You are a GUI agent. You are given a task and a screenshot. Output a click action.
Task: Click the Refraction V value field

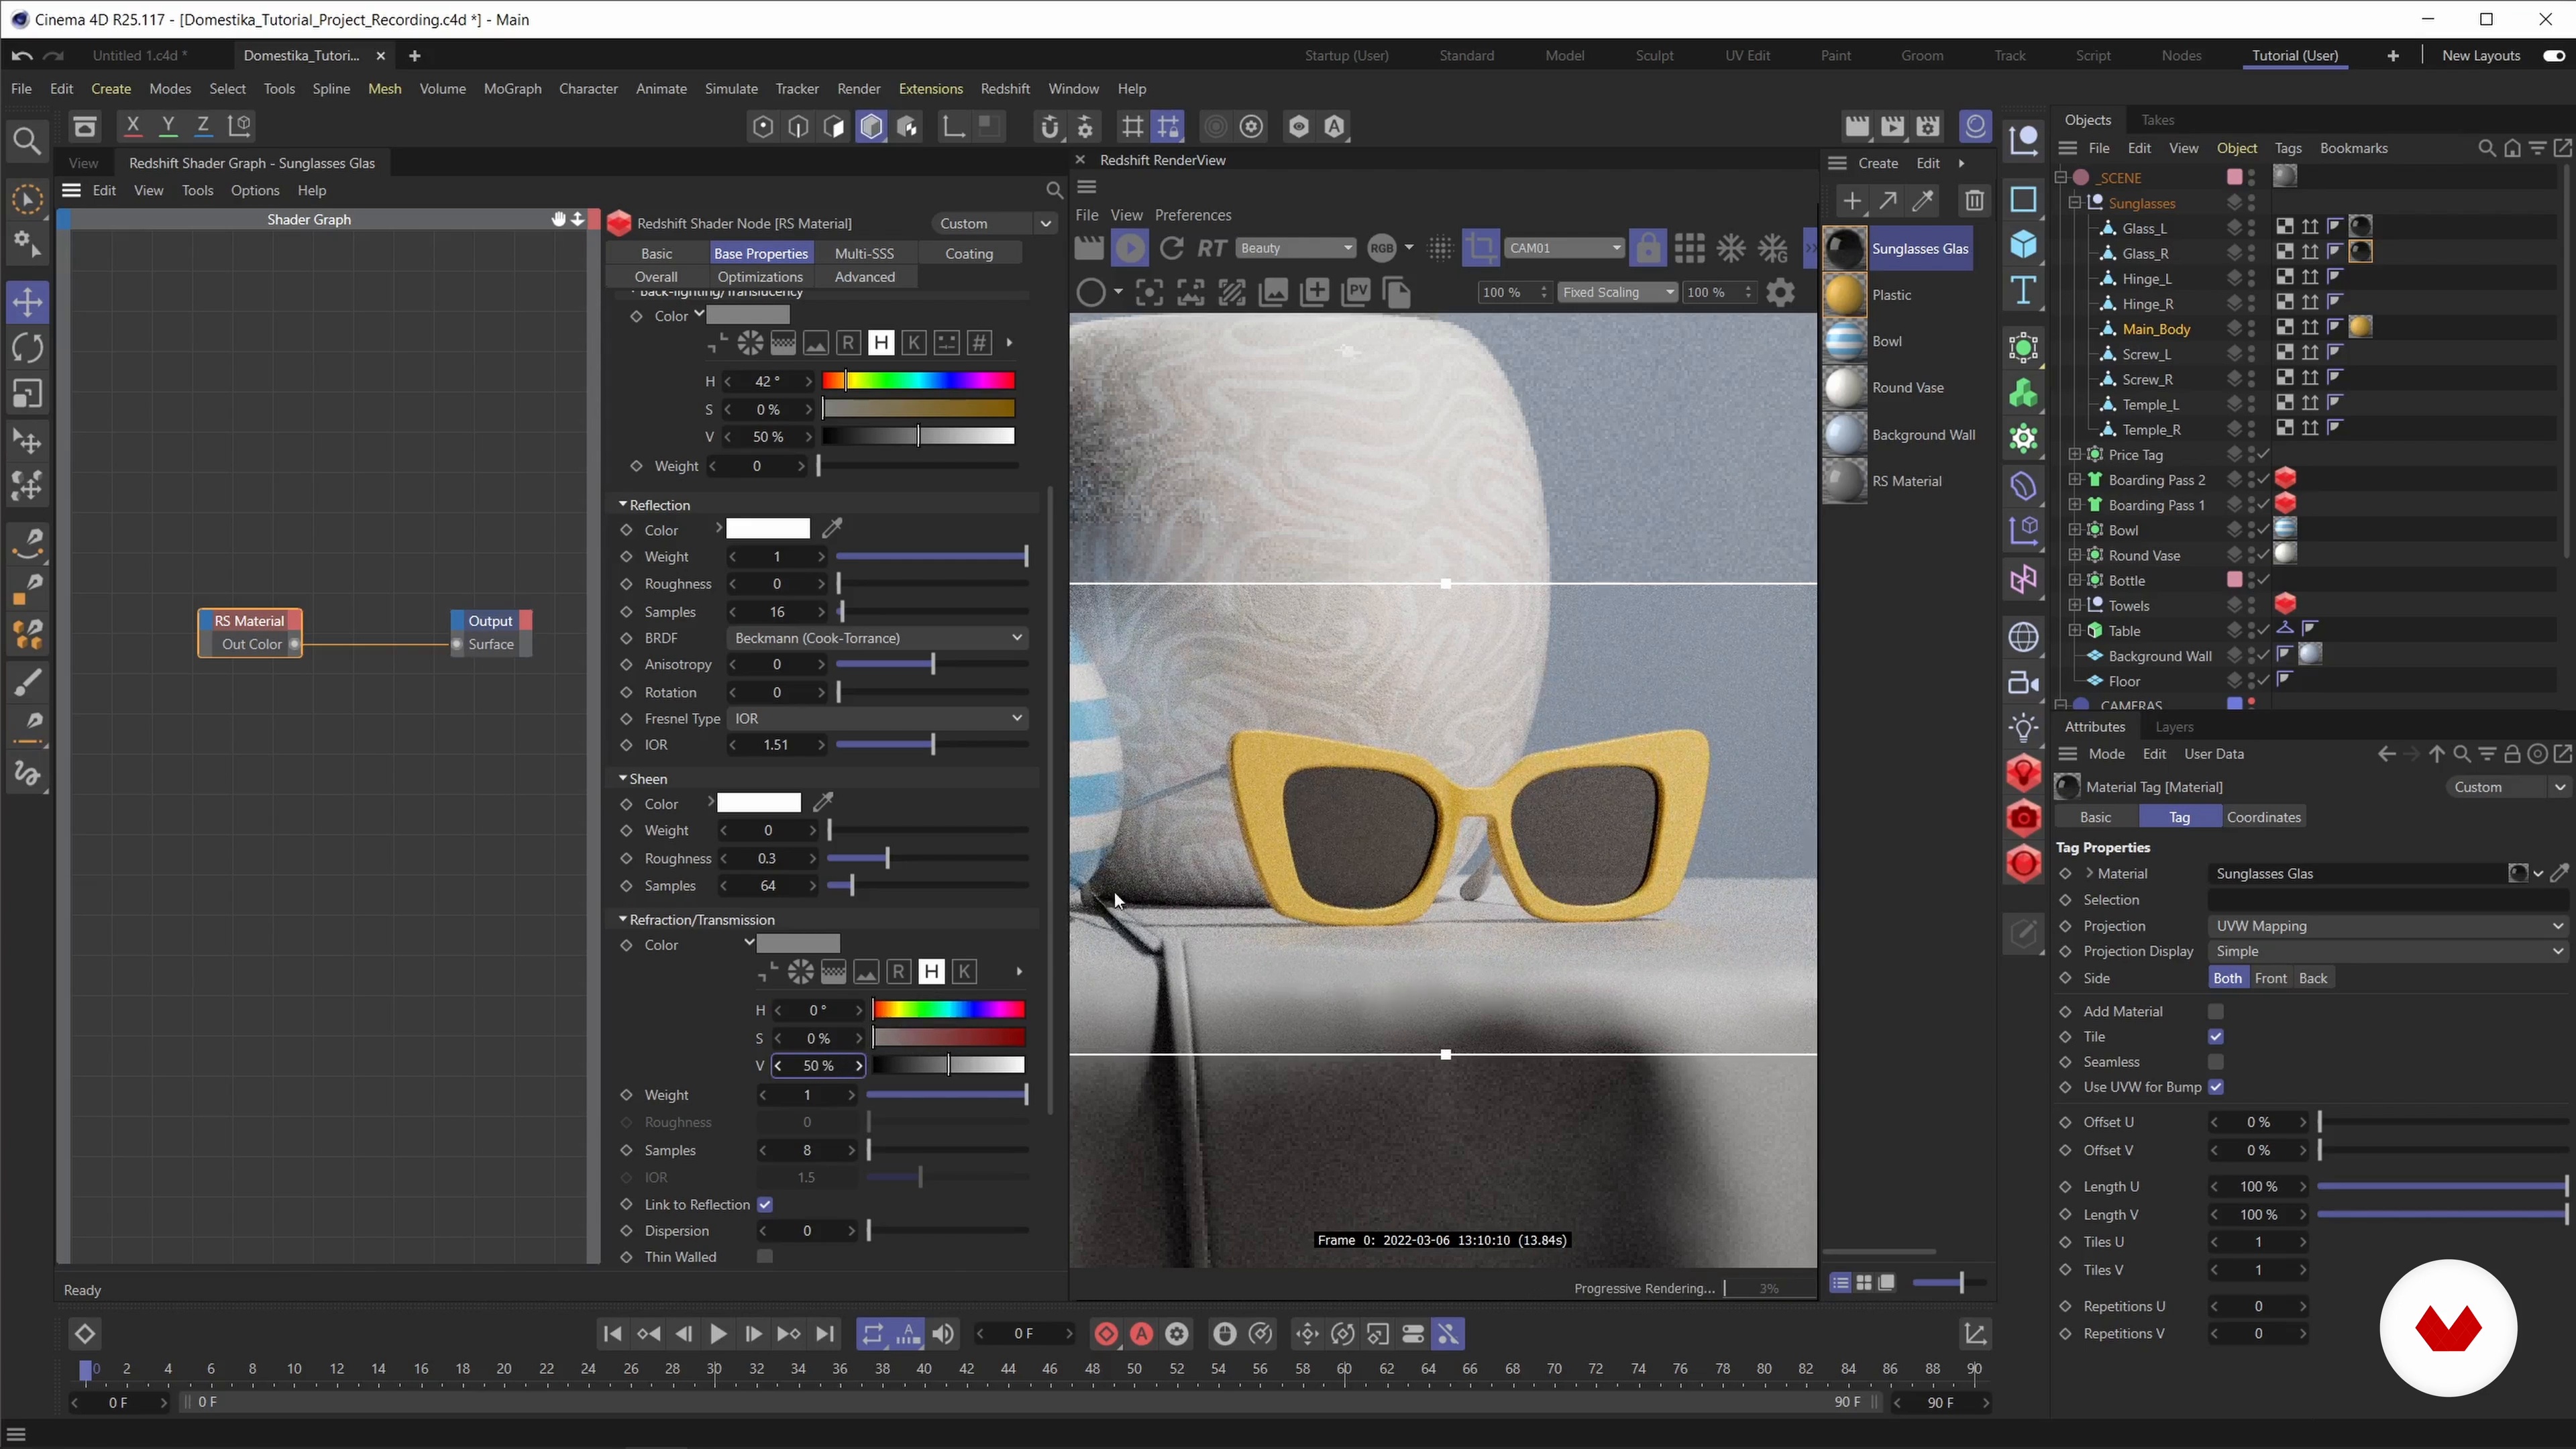pyautogui.click(x=818, y=1066)
